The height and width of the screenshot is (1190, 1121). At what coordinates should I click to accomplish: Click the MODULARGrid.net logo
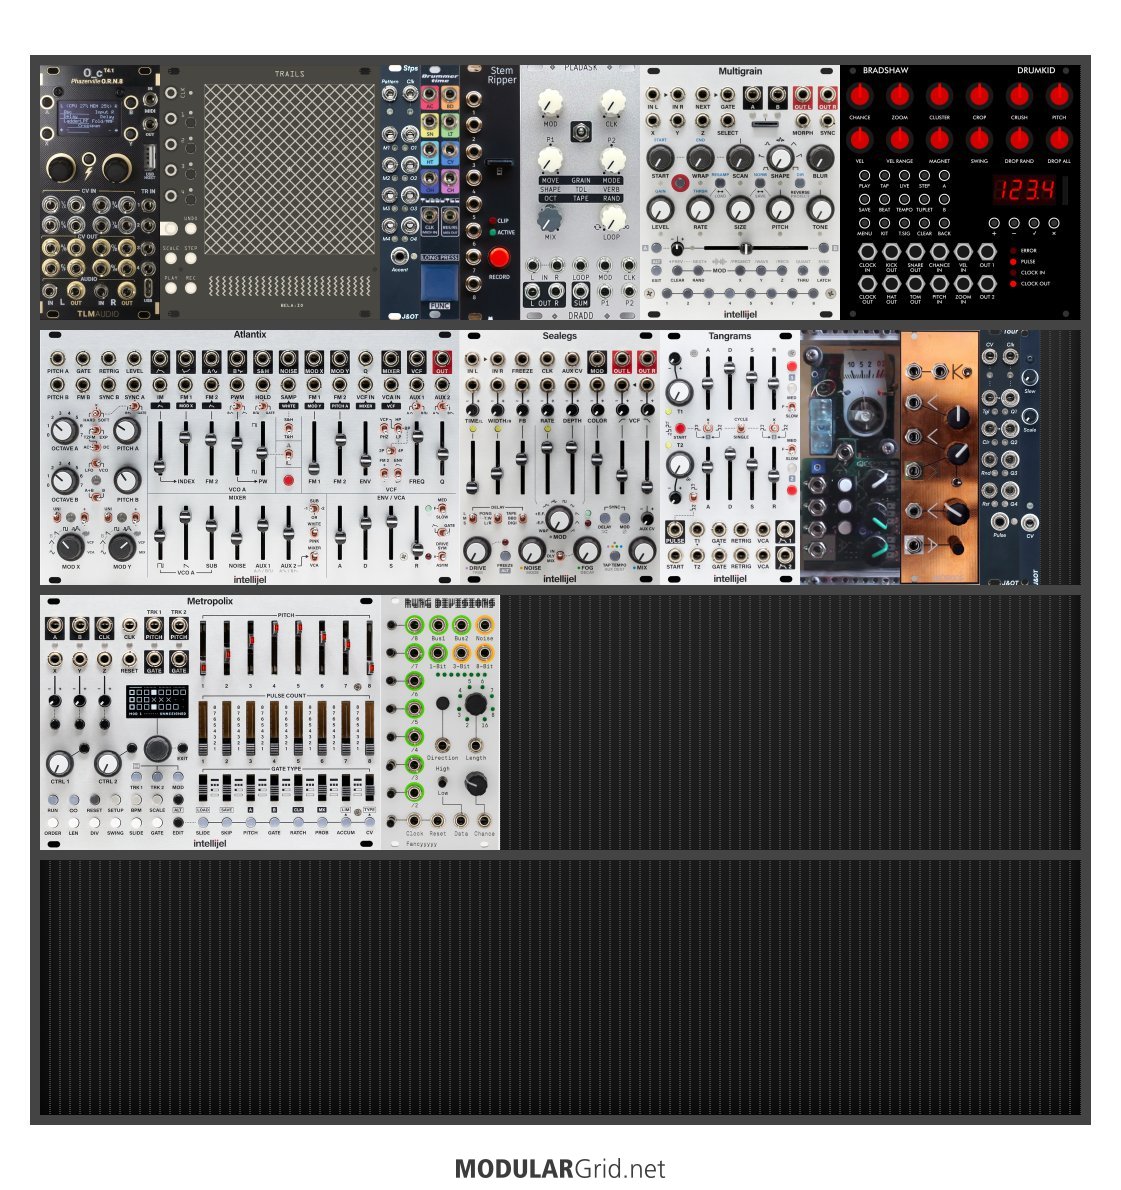(x=560, y=1168)
